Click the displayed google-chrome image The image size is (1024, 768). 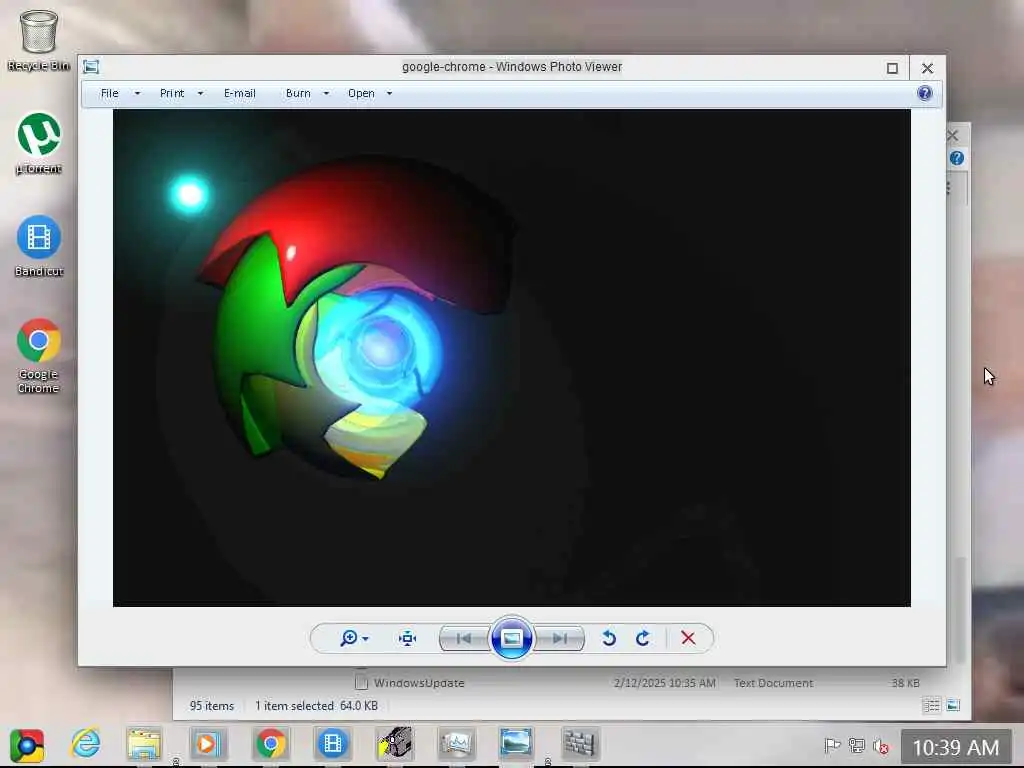click(511, 358)
